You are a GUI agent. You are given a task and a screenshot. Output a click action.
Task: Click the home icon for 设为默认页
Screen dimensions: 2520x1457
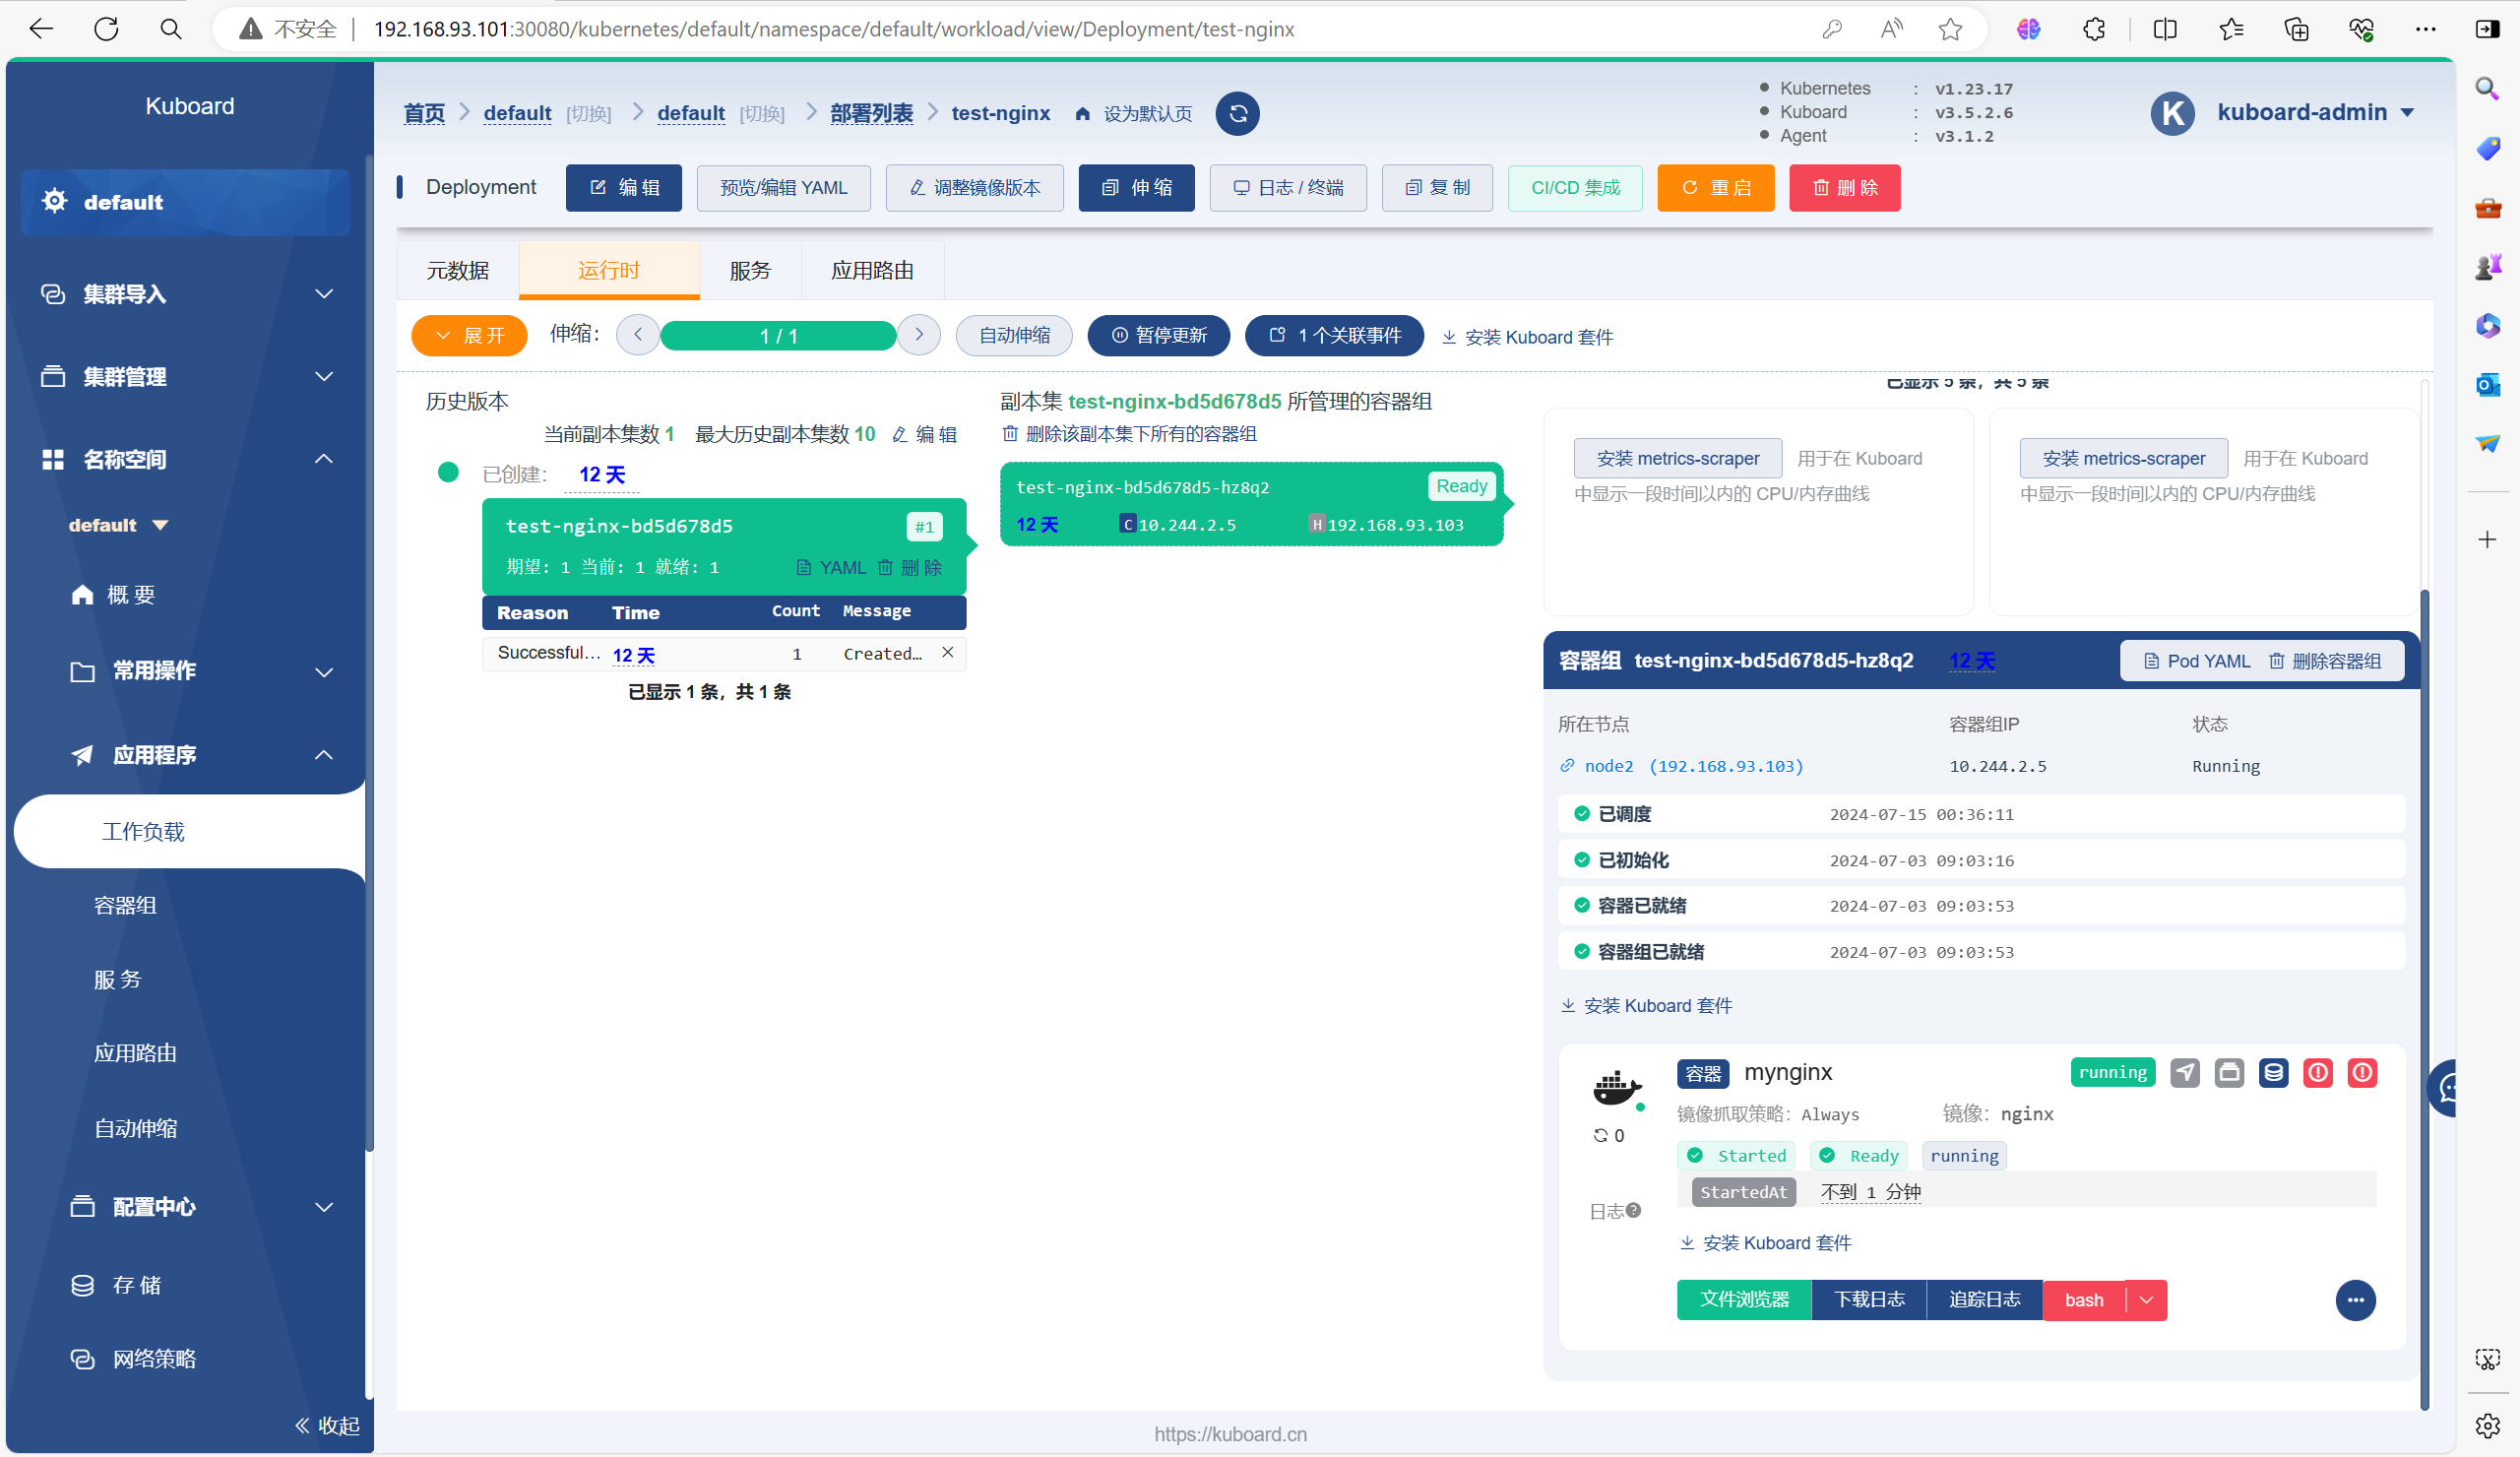pos(1082,114)
